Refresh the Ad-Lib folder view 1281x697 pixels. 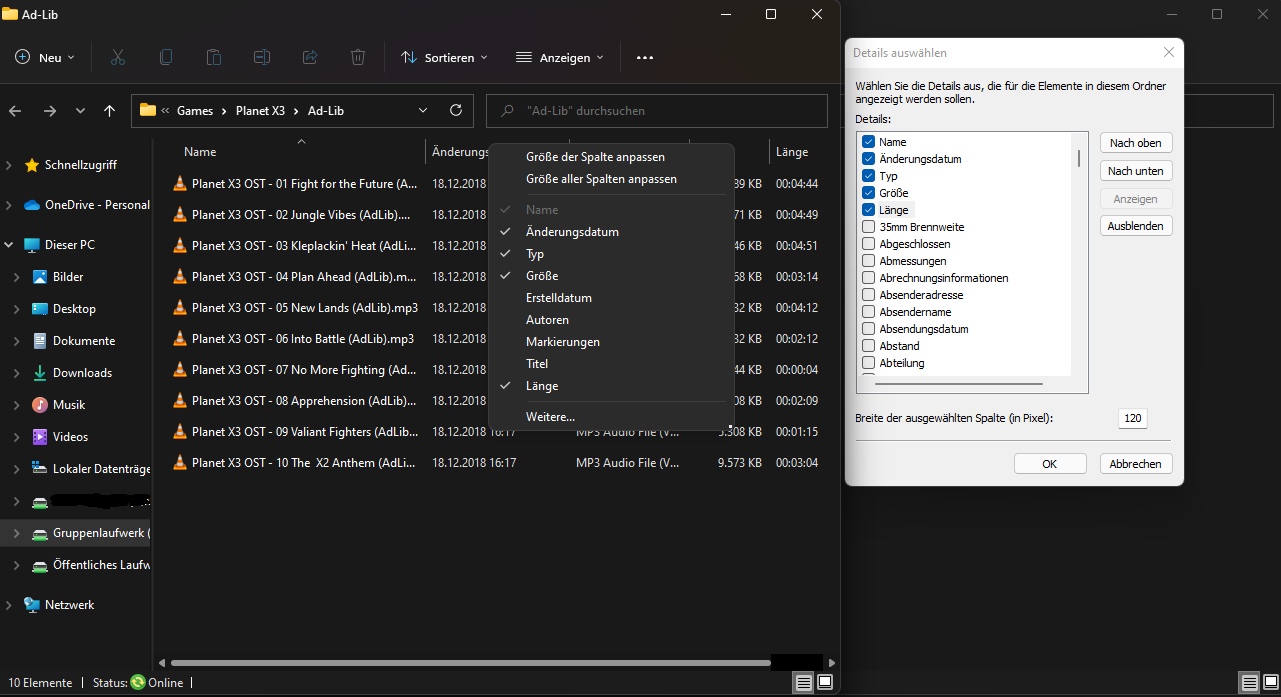pos(456,110)
